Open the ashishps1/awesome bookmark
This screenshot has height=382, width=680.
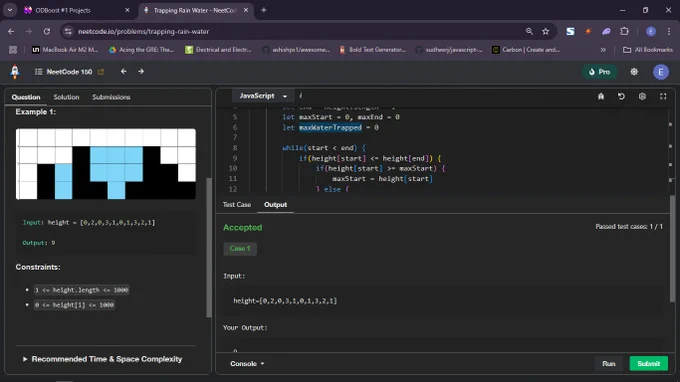click(296, 50)
